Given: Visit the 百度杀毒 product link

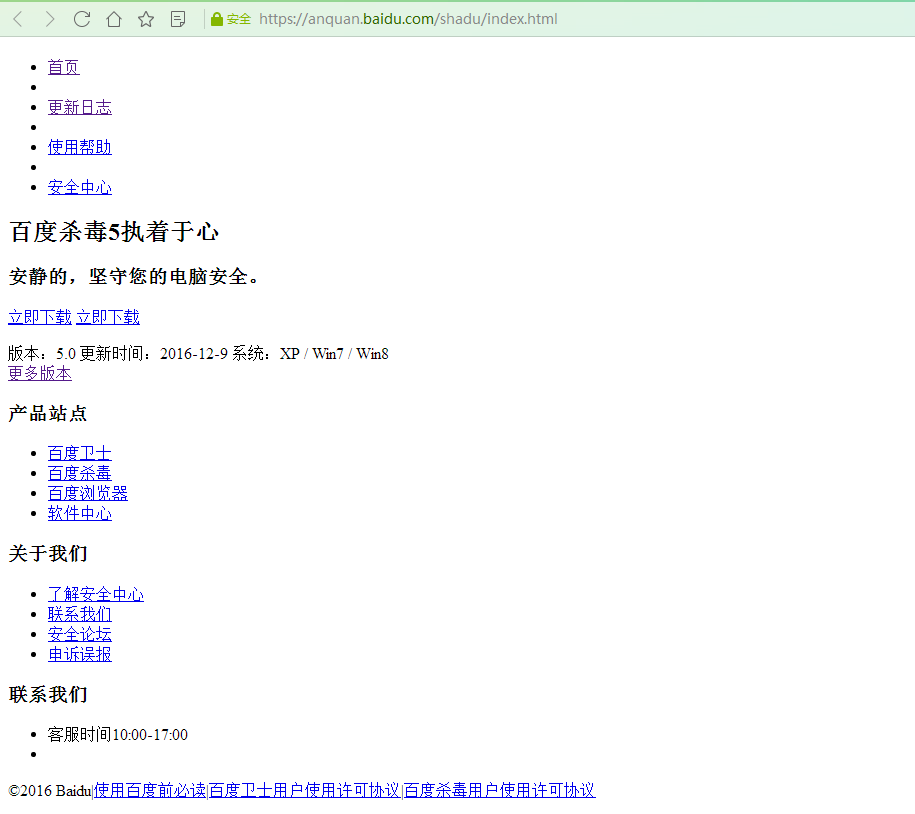Looking at the screenshot, I should [79, 473].
